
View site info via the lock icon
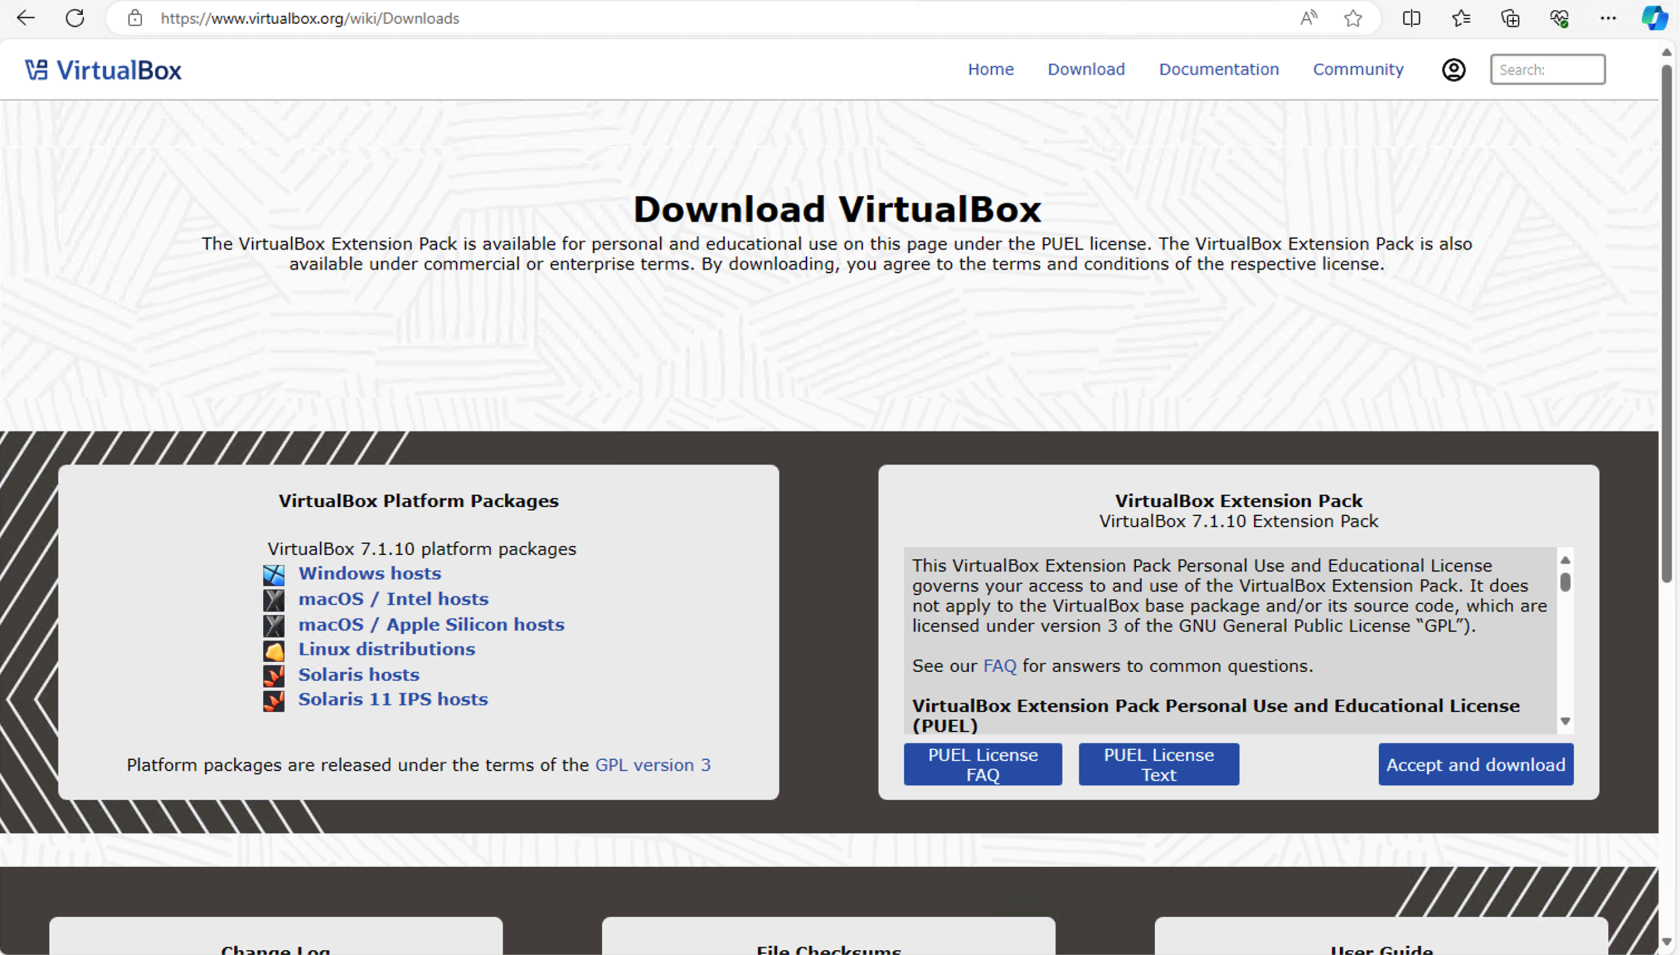135,18
